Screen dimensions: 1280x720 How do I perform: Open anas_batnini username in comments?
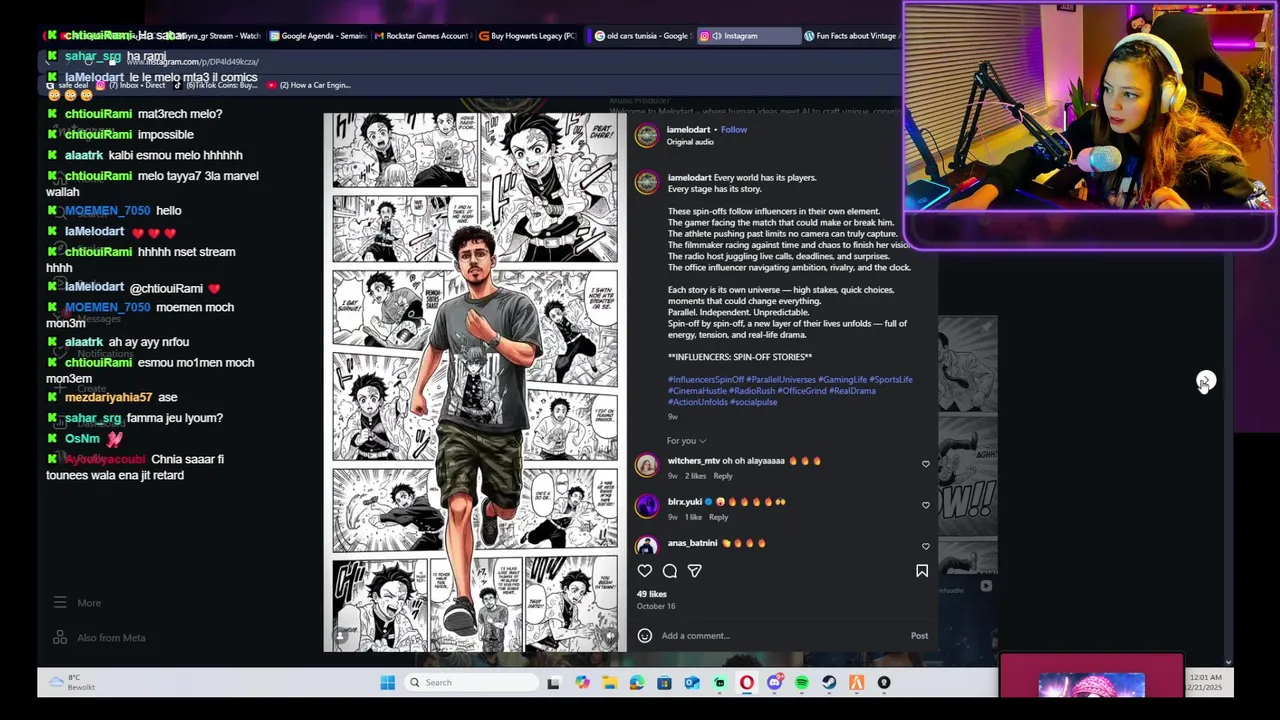pos(692,543)
